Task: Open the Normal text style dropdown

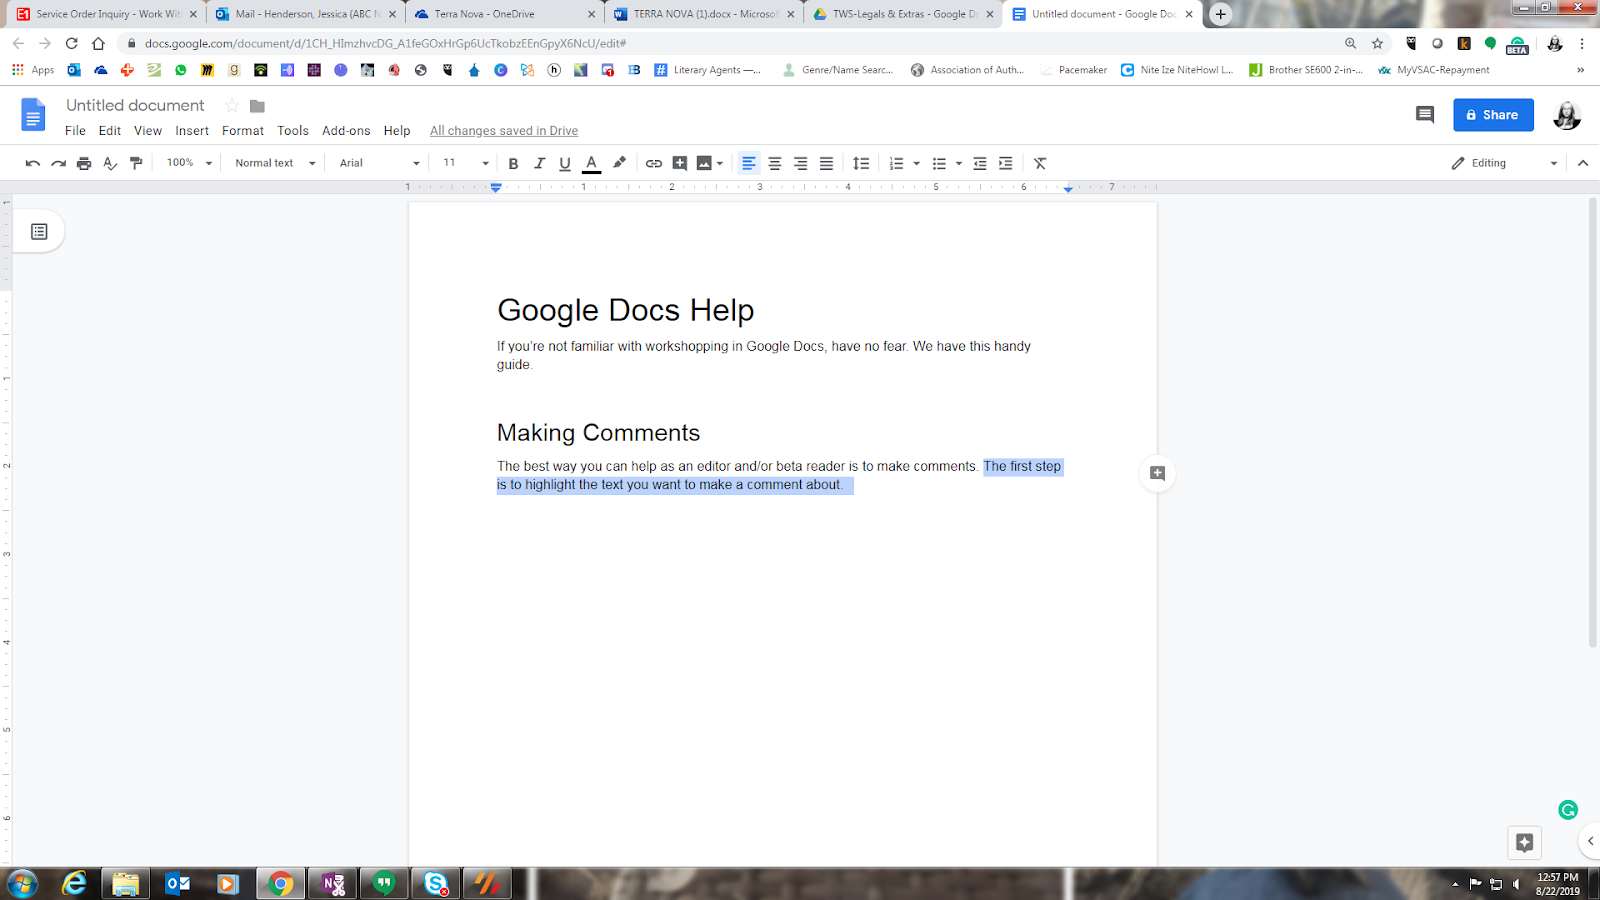Action: (x=275, y=163)
